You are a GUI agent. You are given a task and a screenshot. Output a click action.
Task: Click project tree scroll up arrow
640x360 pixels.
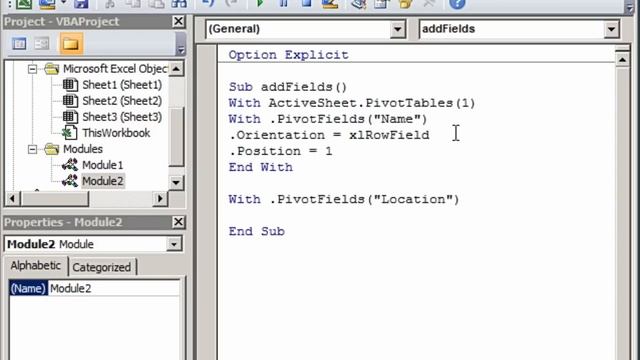(x=176, y=69)
